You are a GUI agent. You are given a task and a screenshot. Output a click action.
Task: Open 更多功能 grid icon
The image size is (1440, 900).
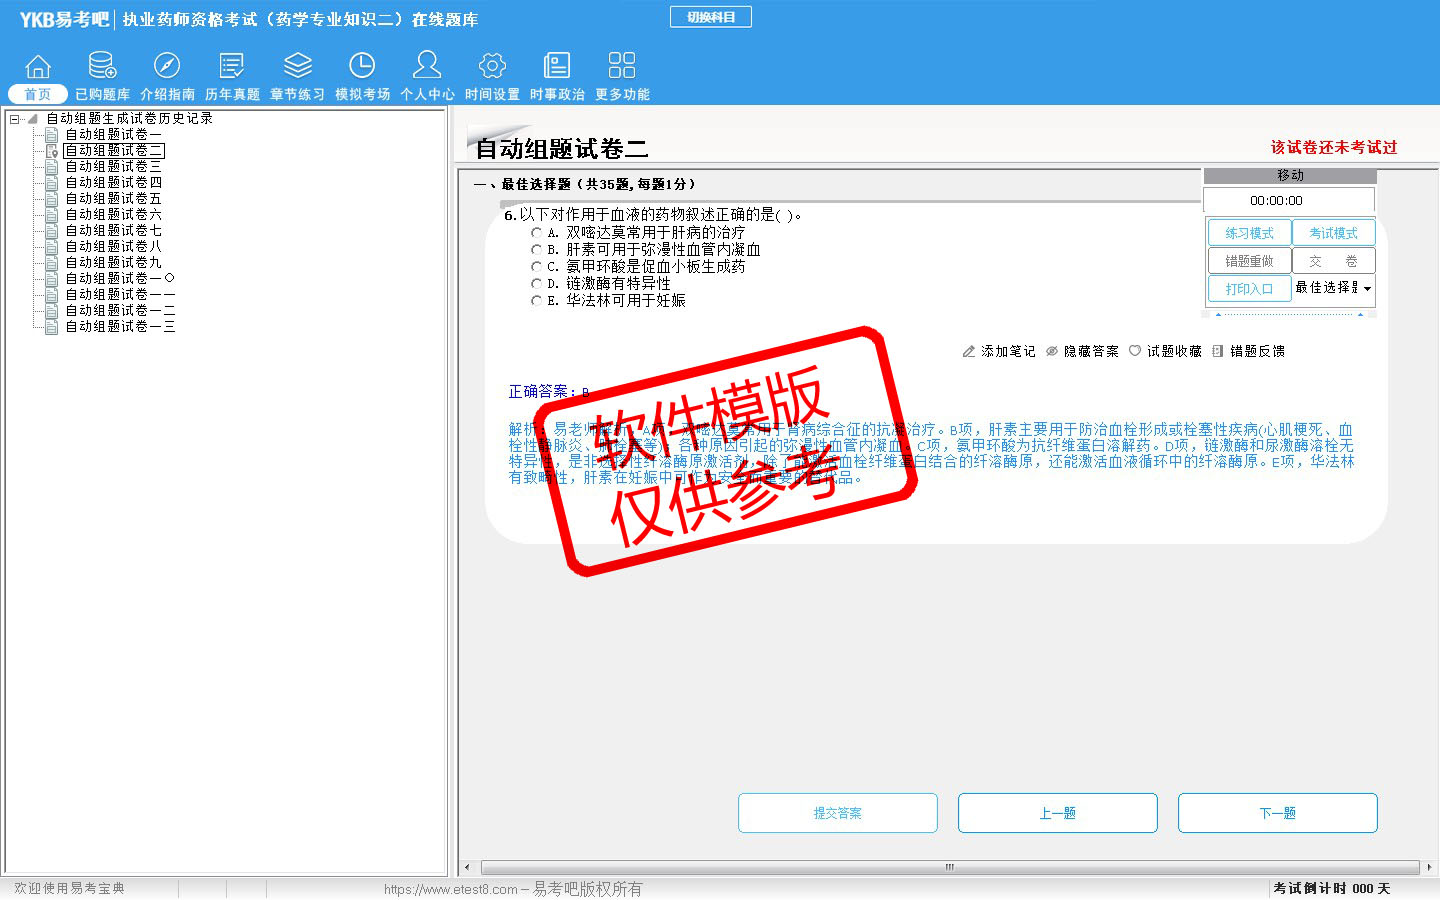coord(622,67)
